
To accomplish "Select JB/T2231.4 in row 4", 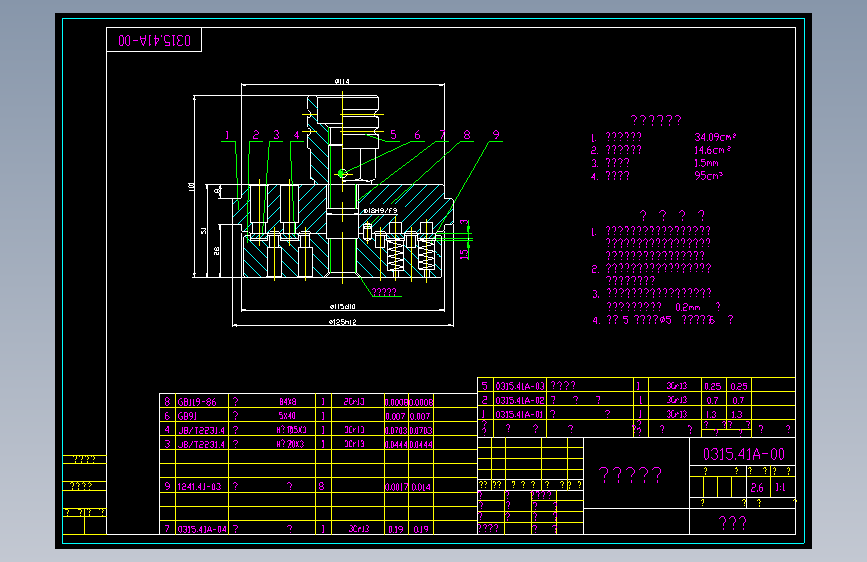I will point(201,430).
